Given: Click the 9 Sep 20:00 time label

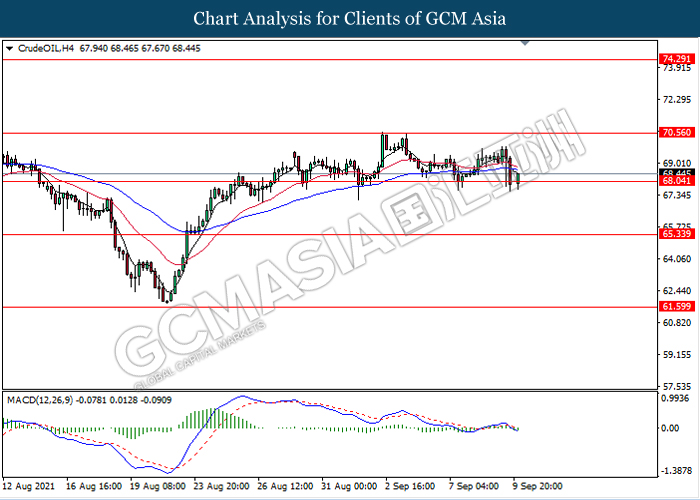Looking at the screenshot, I should [538, 486].
